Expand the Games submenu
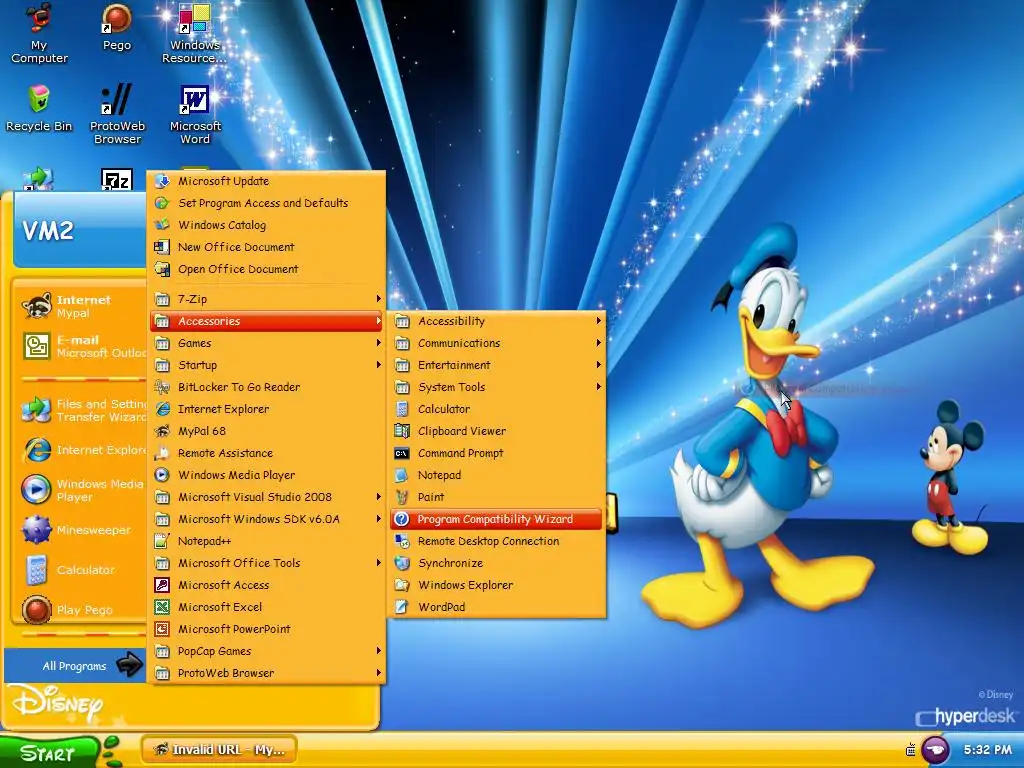Screen dimensions: 1024x768 click(266, 343)
